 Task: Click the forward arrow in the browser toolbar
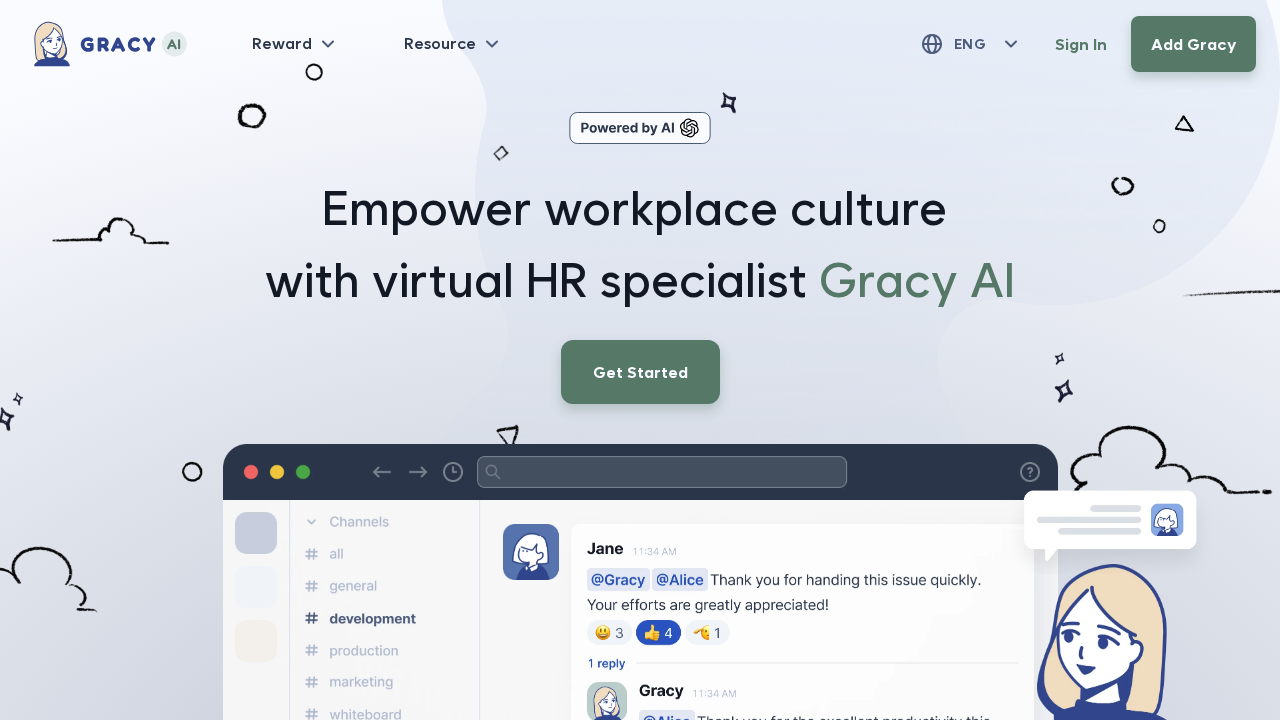pos(418,471)
